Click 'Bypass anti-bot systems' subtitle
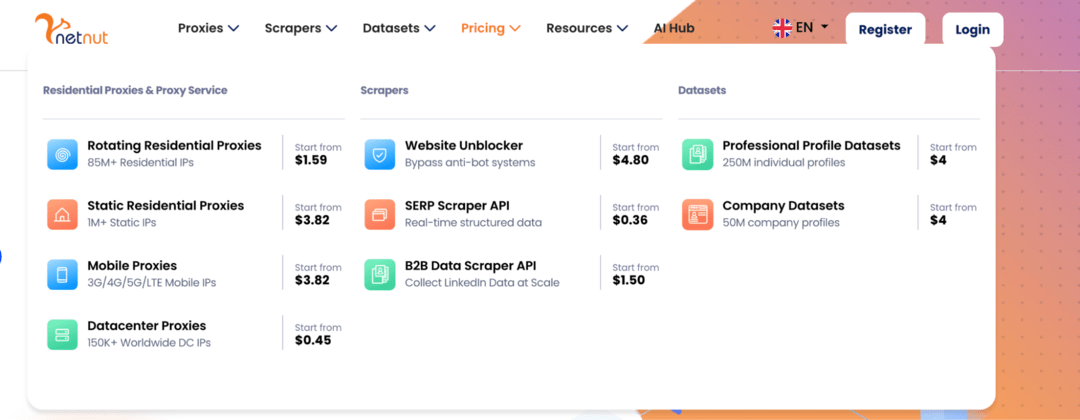 click(x=470, y=162)
